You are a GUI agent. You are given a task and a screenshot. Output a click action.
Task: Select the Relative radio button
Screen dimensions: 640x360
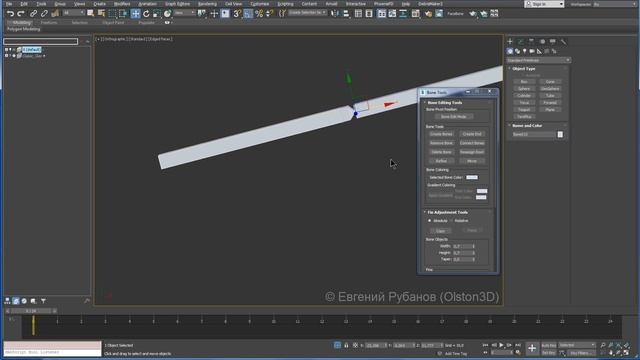451,220
